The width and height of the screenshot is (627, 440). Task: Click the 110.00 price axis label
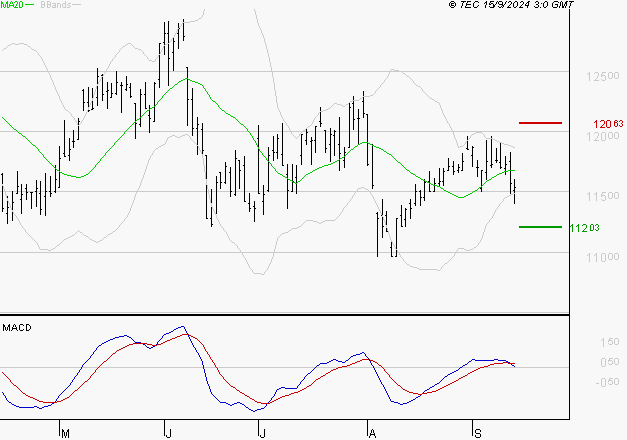tap(602, 257)
